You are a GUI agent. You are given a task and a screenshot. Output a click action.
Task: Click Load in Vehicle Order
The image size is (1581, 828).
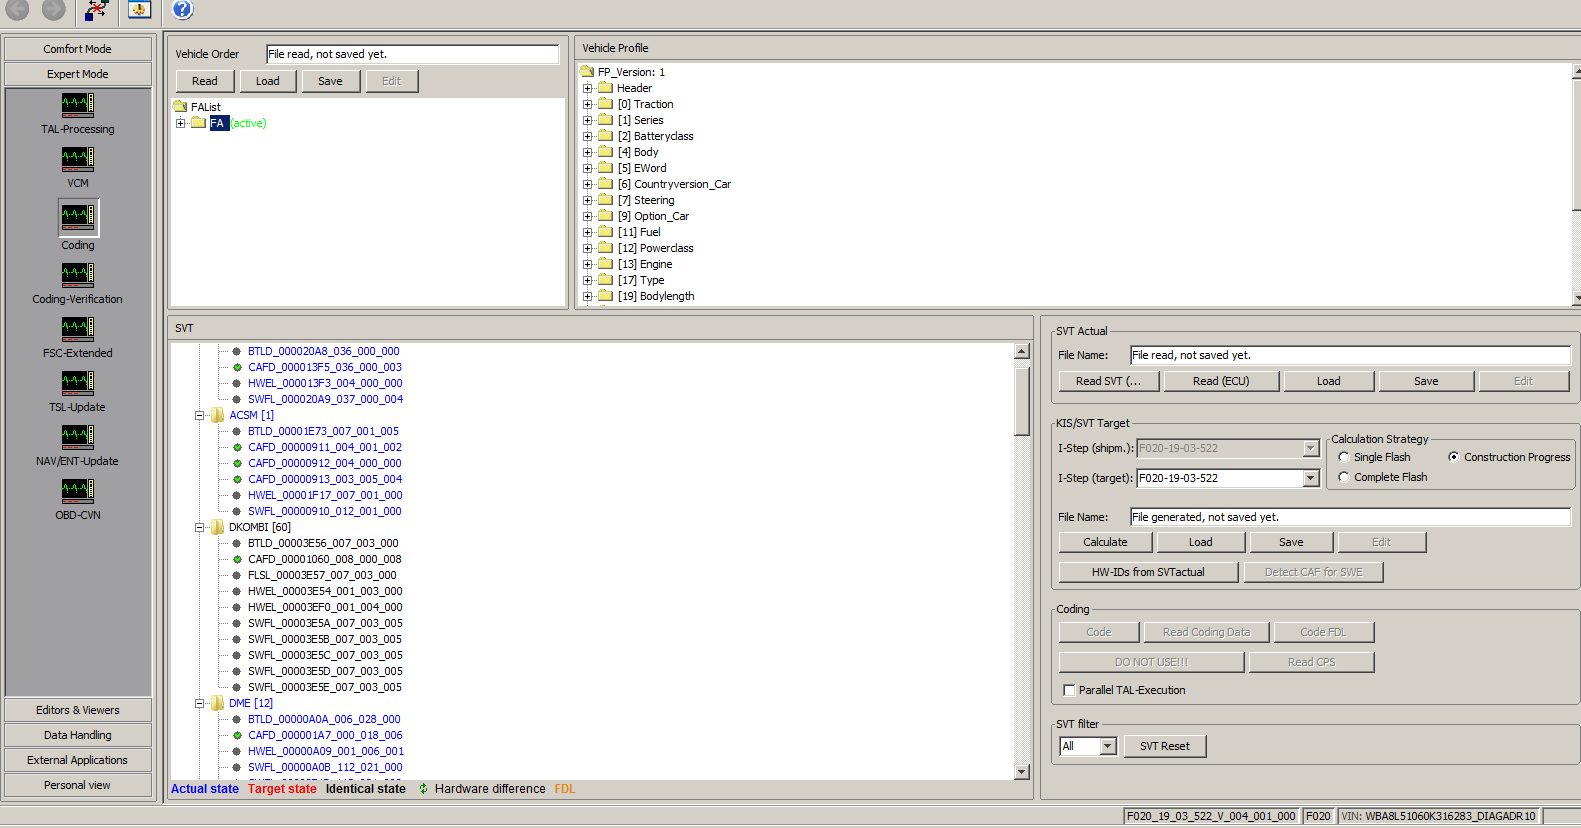click(x=268, y=81)
